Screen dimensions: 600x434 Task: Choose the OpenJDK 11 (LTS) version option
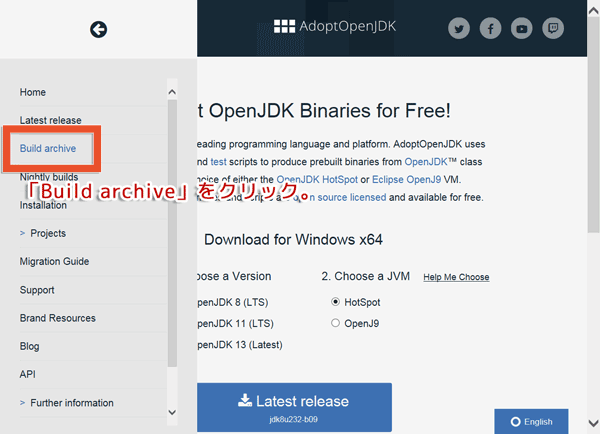tap(235, 323)
